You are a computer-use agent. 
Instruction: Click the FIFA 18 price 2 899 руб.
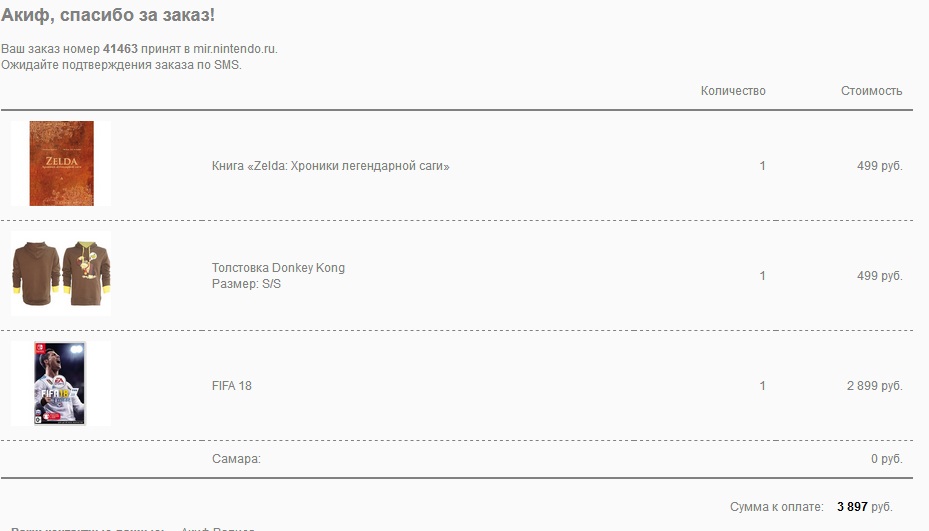coord(874,386)
